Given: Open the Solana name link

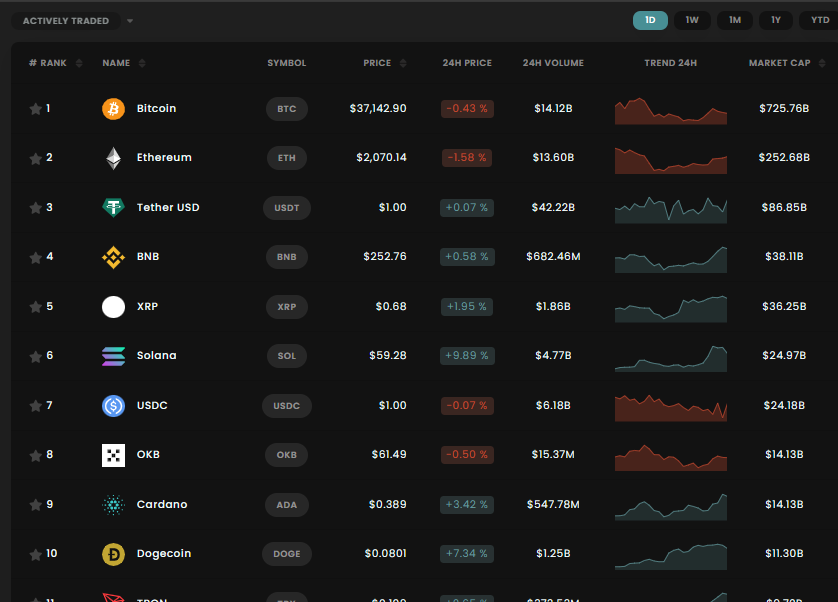Looking at the screenshot, I should point(157,356).
